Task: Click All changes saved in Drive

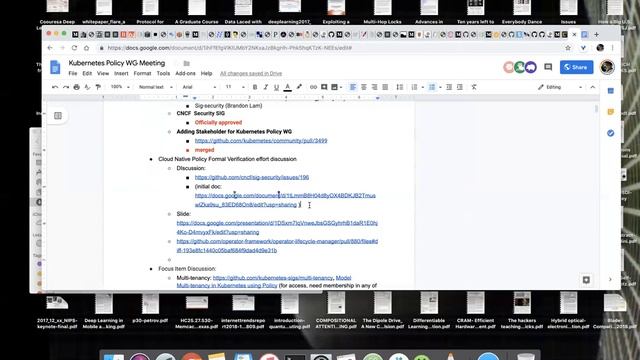Action: point(251,73)
